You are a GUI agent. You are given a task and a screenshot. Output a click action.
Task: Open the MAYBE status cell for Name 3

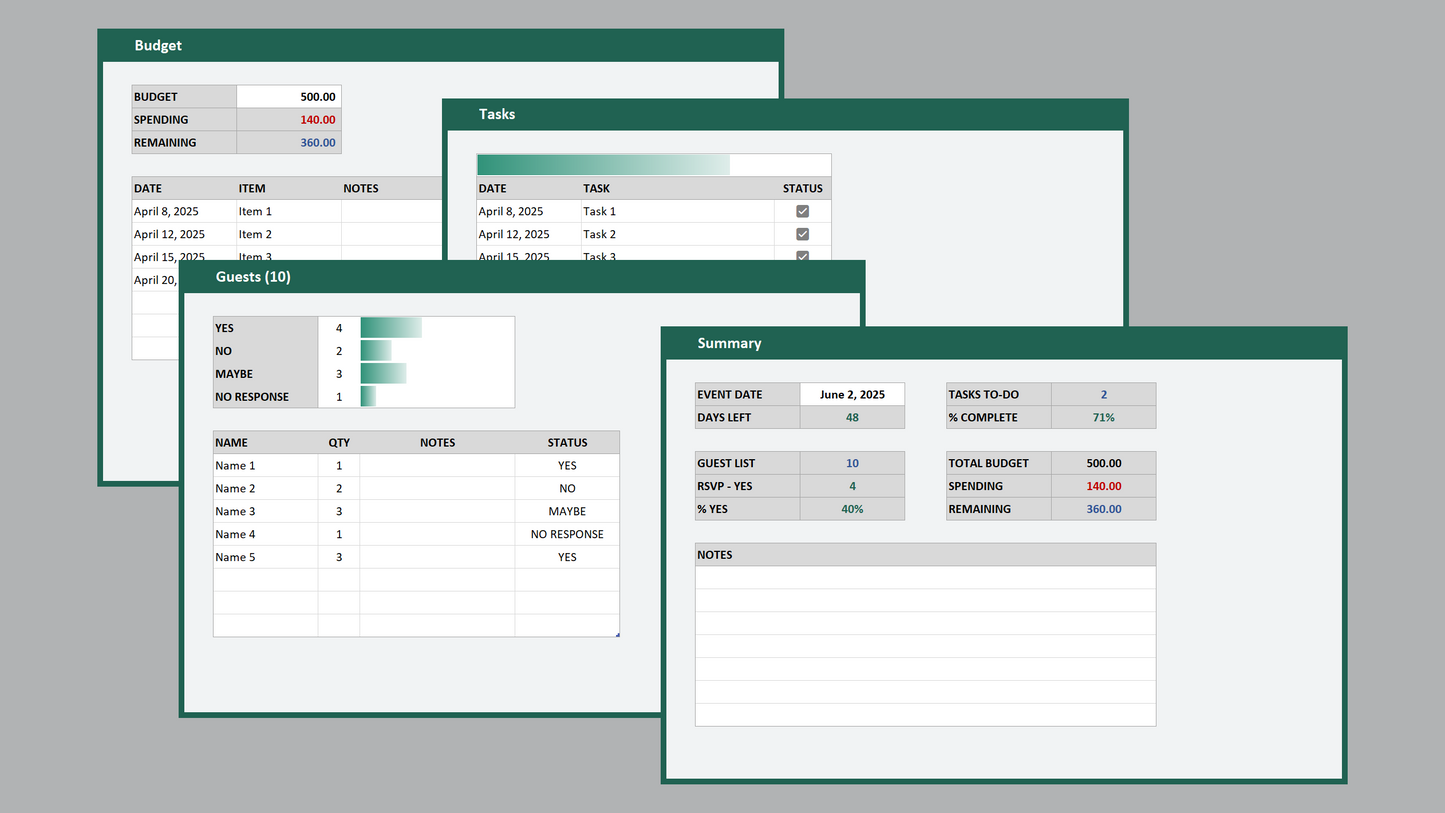pyautogui.click(x=567, y=511)
